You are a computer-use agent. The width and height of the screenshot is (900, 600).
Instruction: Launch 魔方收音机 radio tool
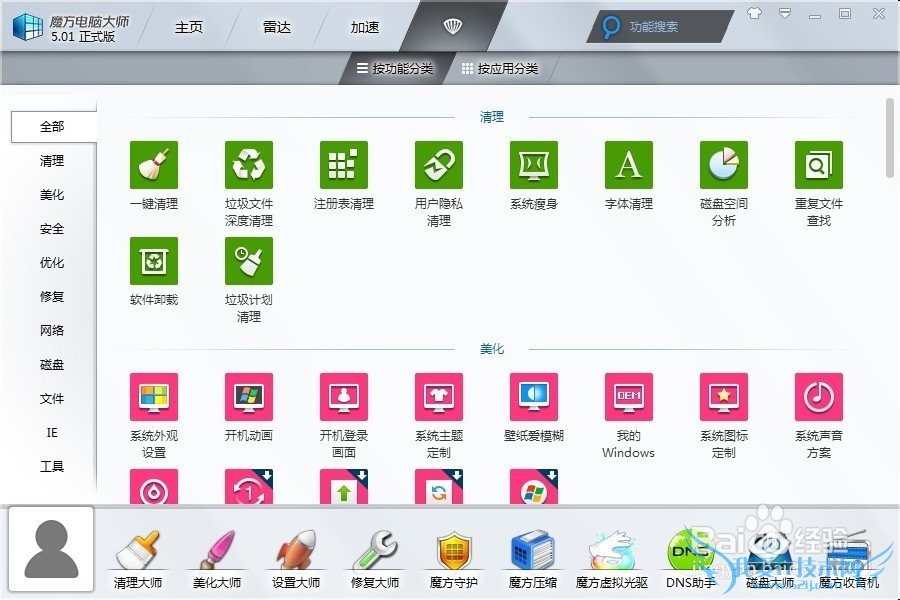pos(848,559)
